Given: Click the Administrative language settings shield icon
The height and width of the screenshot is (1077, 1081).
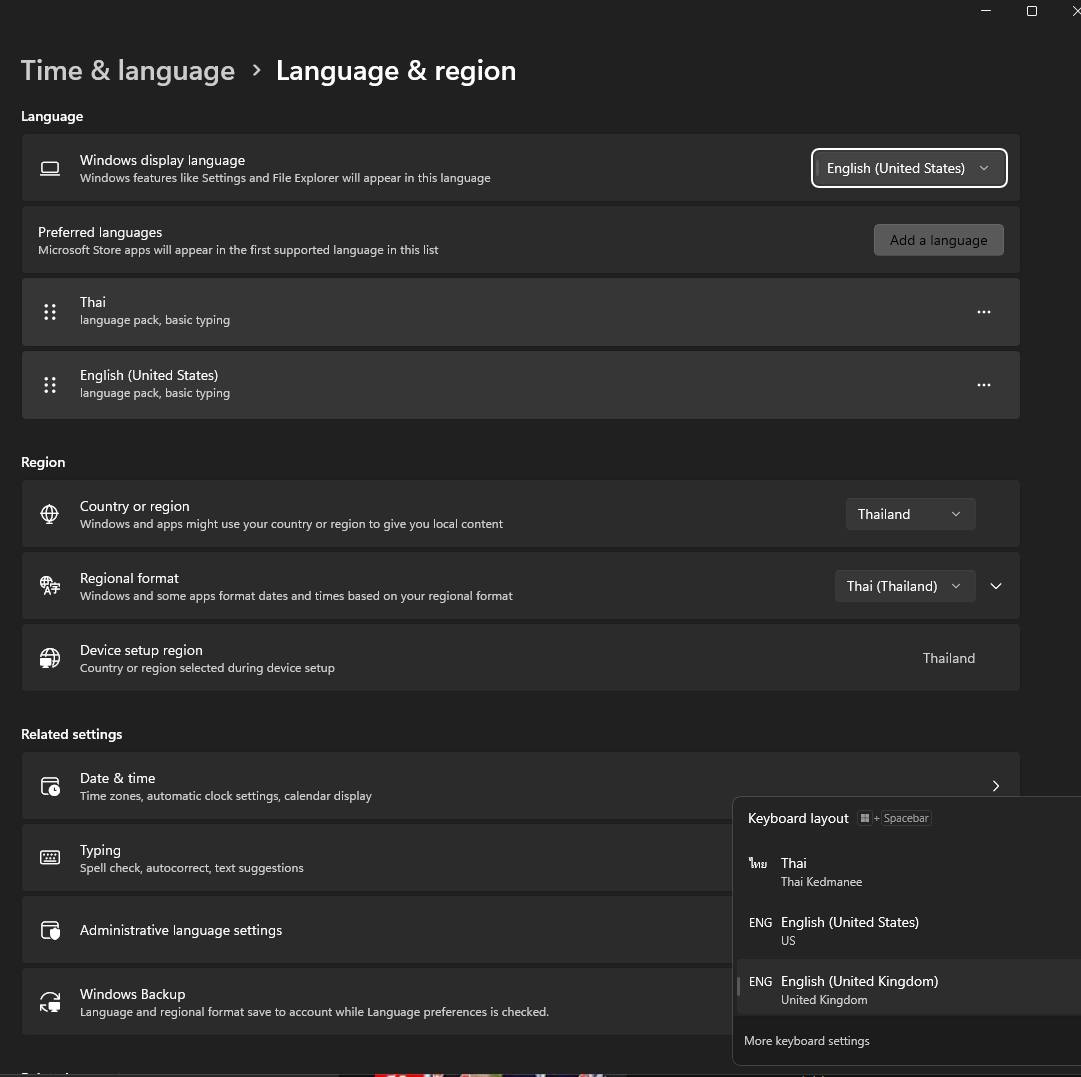Looking at the screenshot, I should [x=50, y=930].
